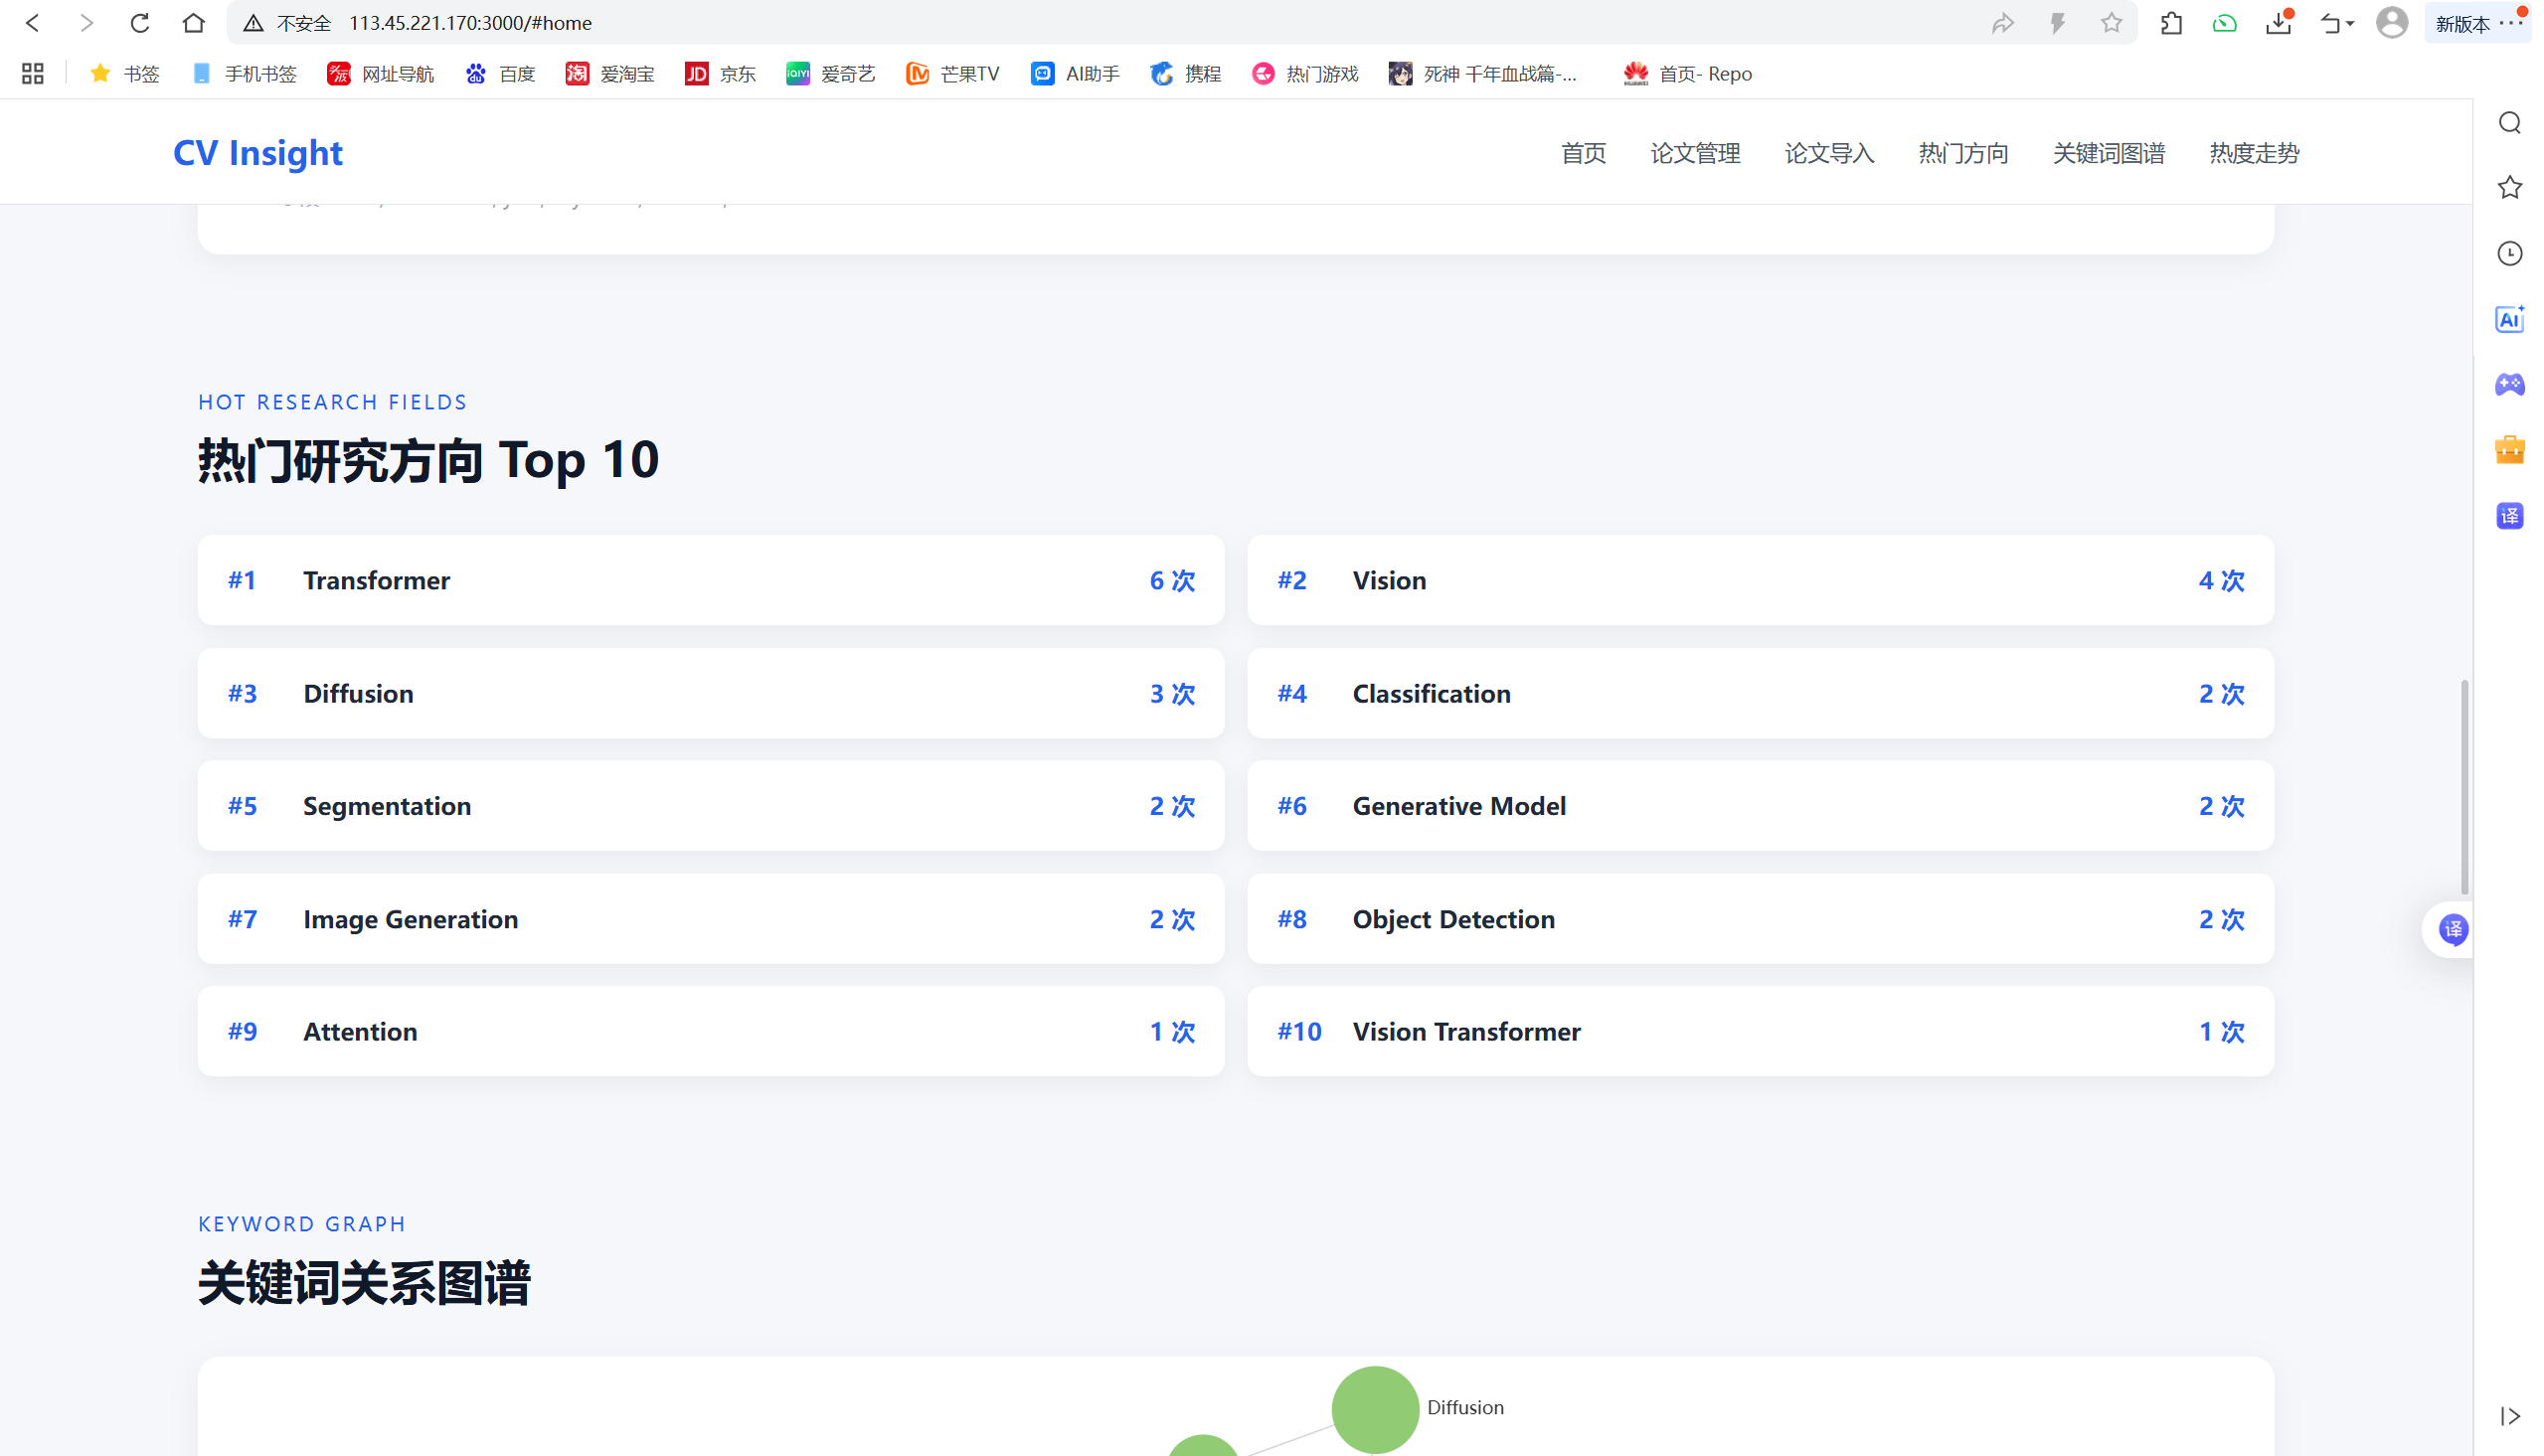This screenshot has height=1456, width=2544.
Task: Navigate to 热度走势 section
Action: (x=2254, y=153)
